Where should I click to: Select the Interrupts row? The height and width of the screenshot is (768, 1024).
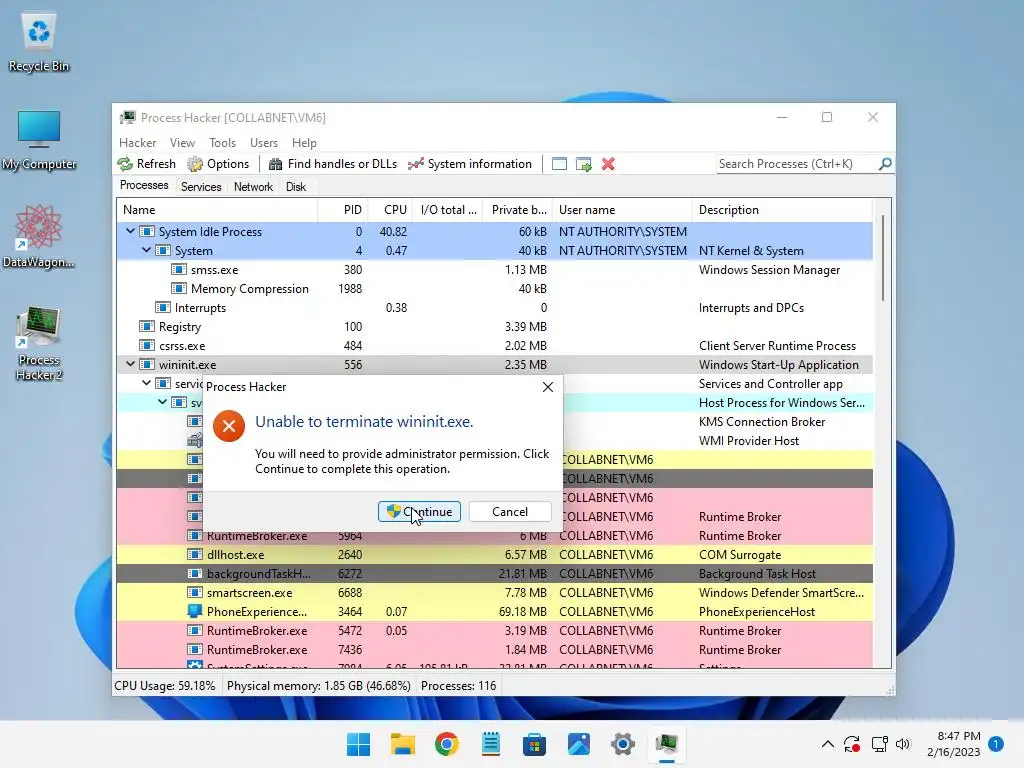494,308
